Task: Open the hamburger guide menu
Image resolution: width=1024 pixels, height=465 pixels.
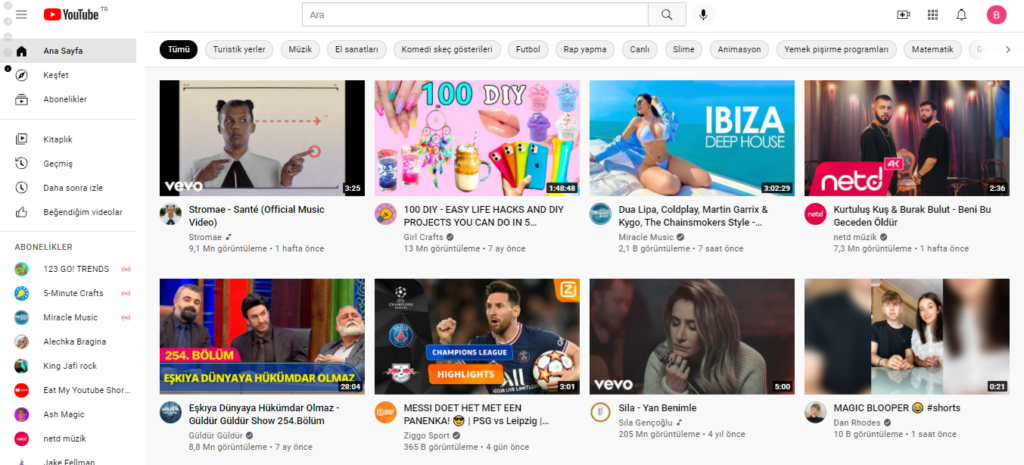Action: tap(22, 14)
